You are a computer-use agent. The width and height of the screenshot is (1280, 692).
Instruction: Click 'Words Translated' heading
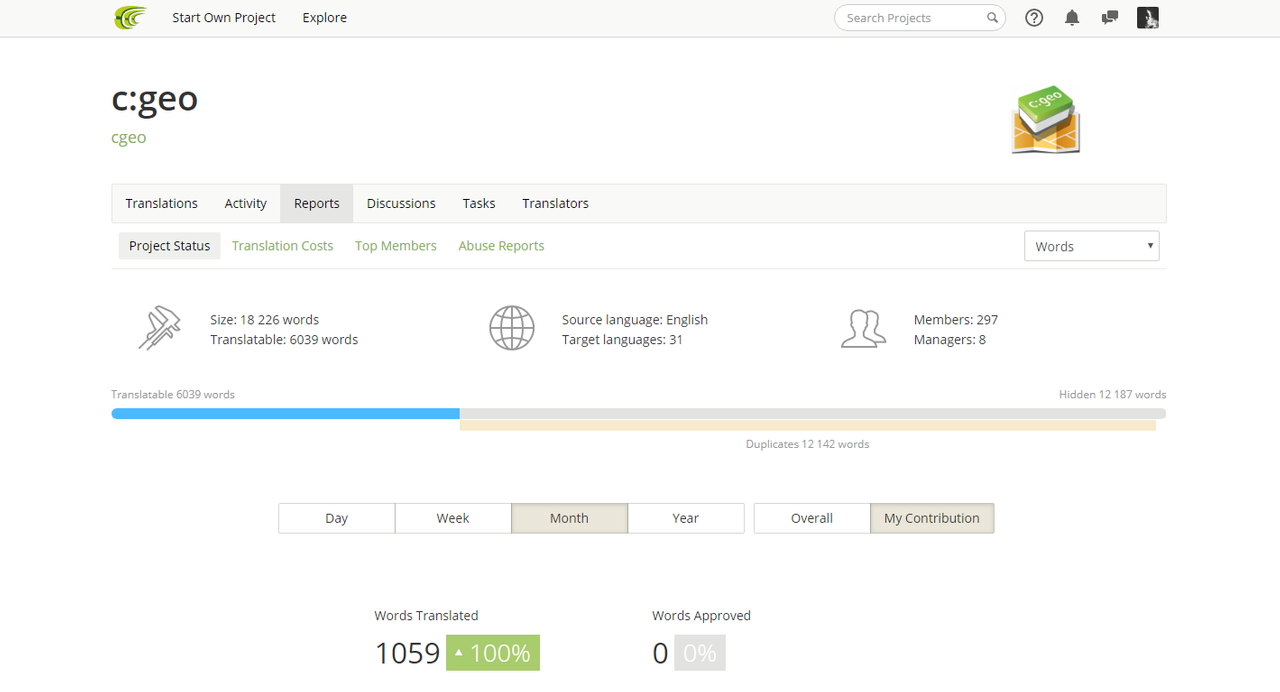pyautogui.click(x=427, y=615)
